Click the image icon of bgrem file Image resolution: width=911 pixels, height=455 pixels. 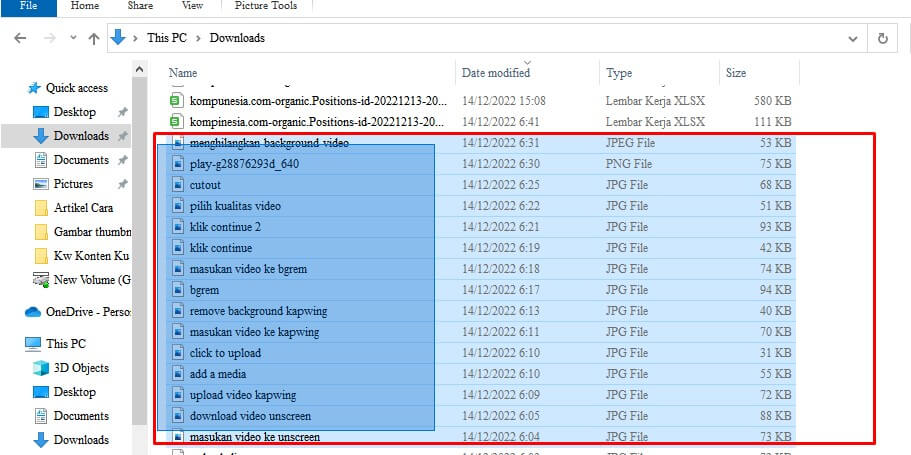tap(178, 289)
